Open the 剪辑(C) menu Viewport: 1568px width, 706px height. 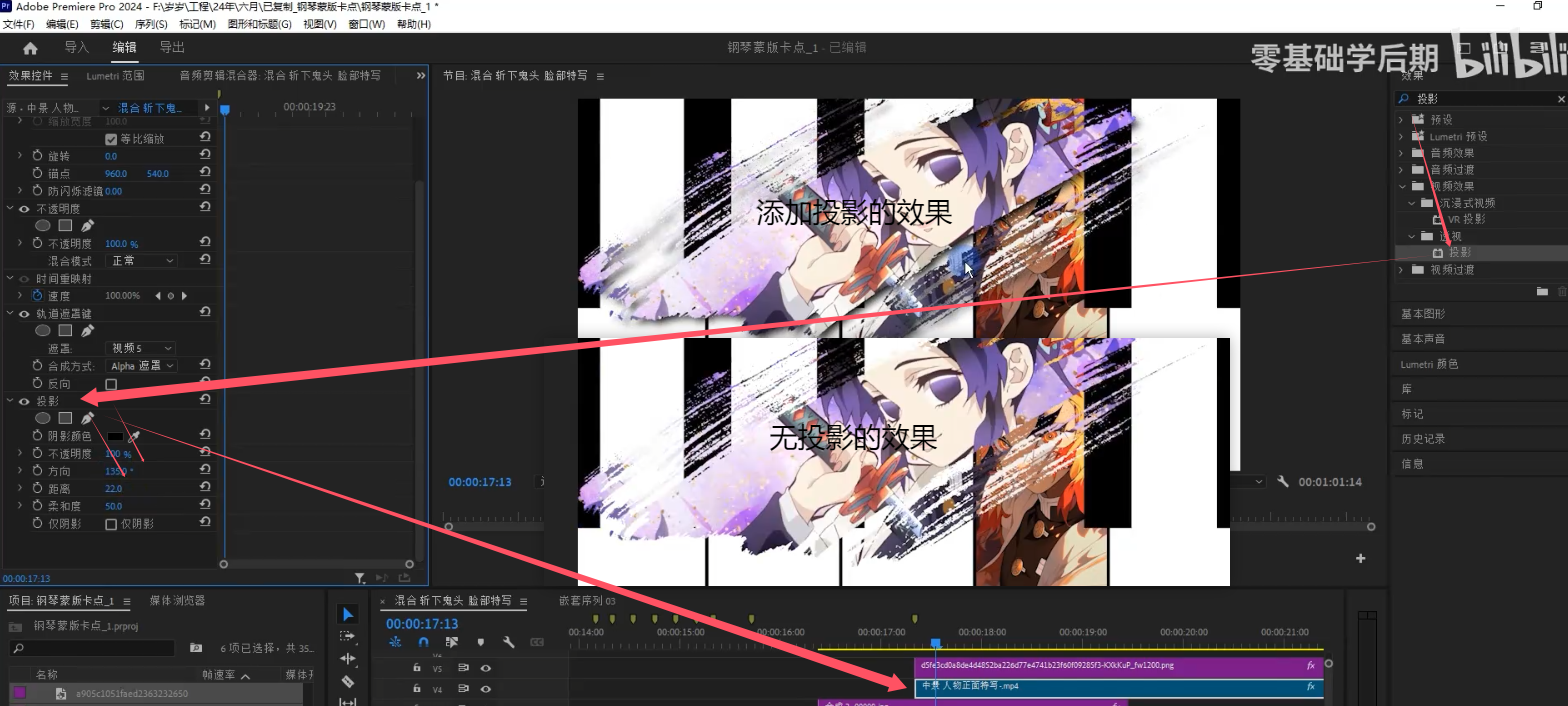pyautogui.click(x=107, y=24)
